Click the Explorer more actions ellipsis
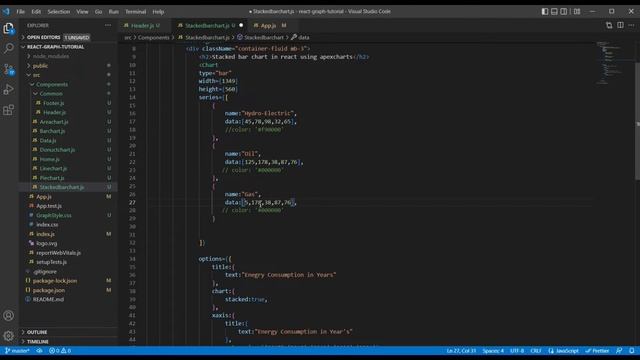Image resolution: width=640 pixels, height=360 pixels. [108, 25]
